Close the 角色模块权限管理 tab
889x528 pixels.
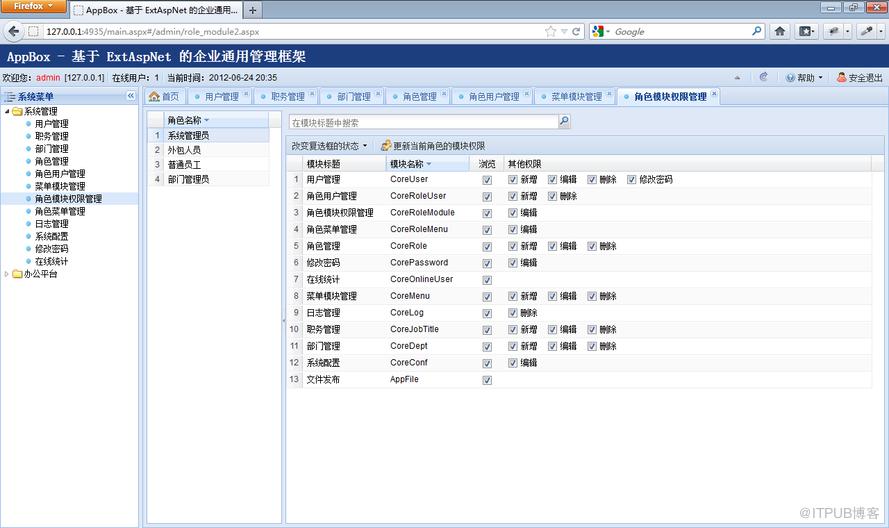point(714,94)
